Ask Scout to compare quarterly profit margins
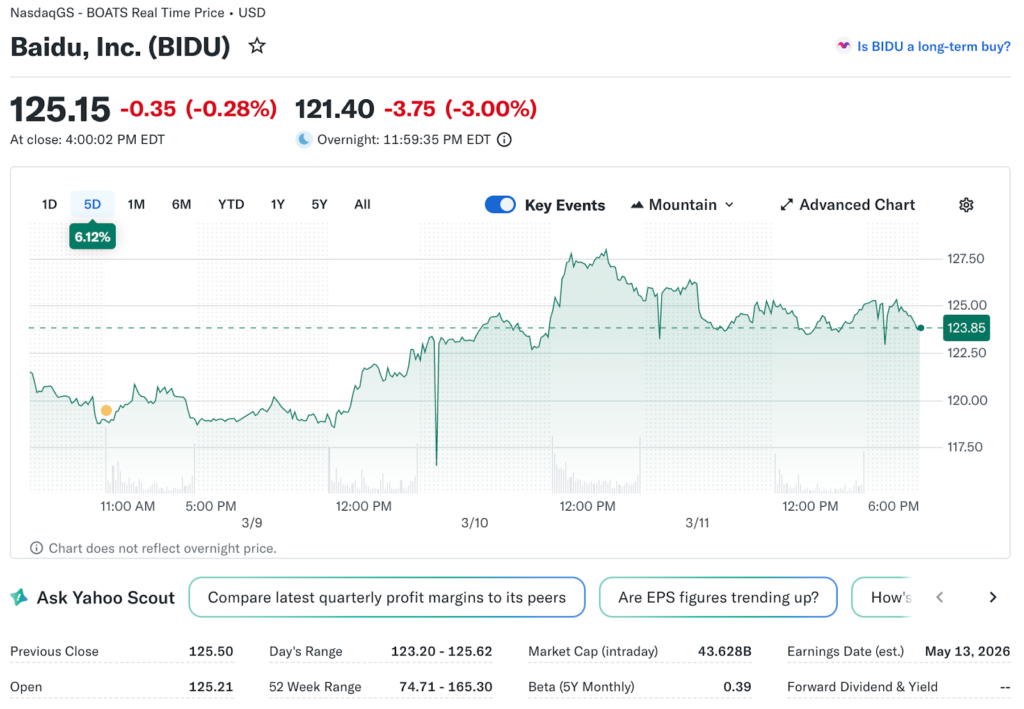The image size is (1024, 709). (x=386, y=597)
